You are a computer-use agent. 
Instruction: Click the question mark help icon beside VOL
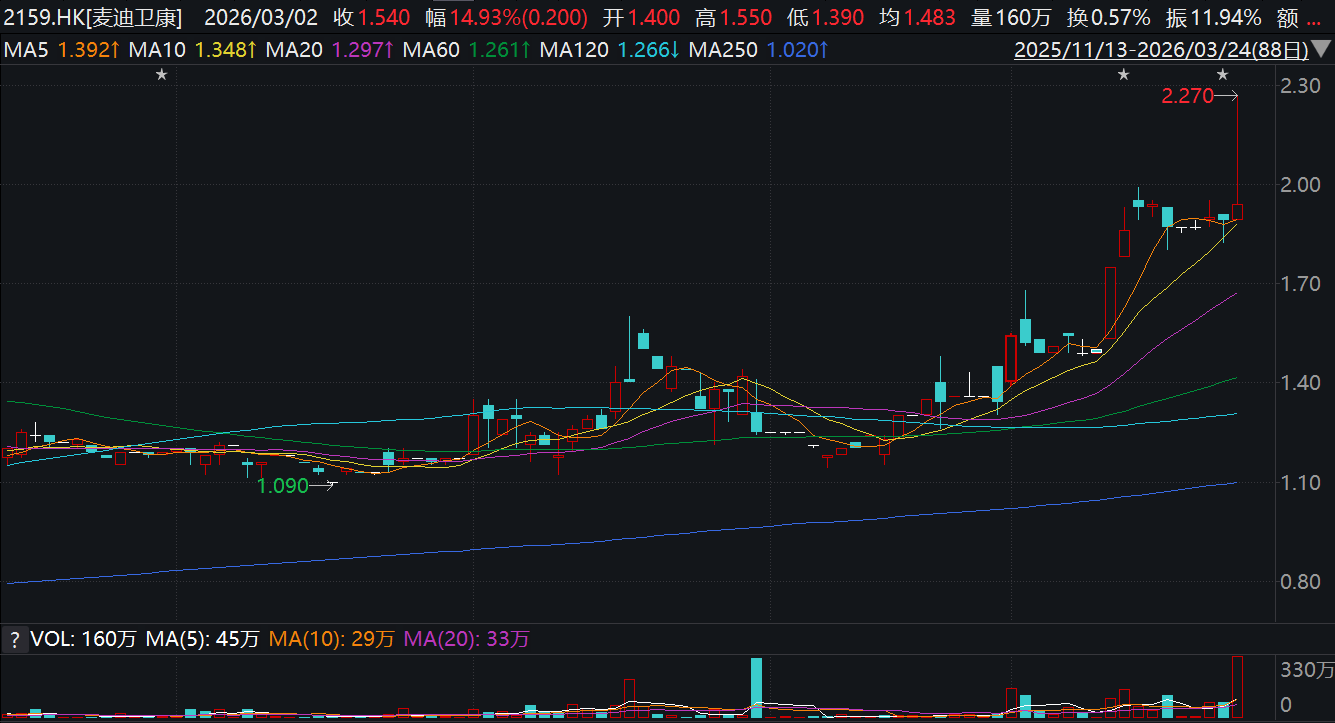tap(15, 639)
